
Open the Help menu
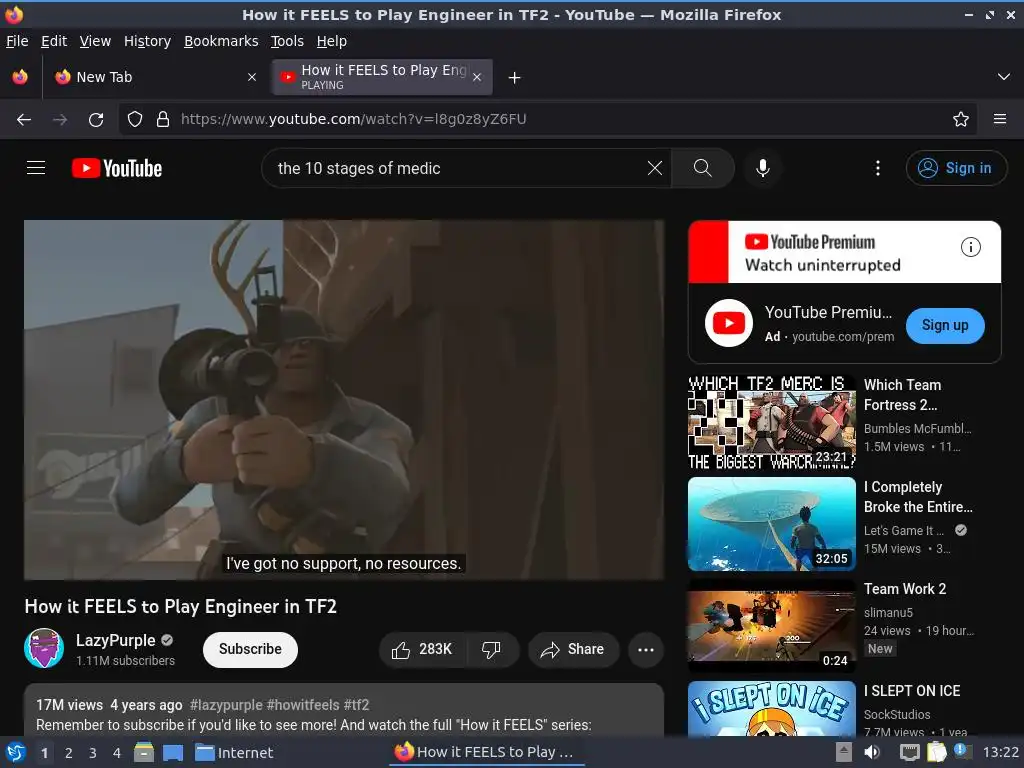pos(332,41)
